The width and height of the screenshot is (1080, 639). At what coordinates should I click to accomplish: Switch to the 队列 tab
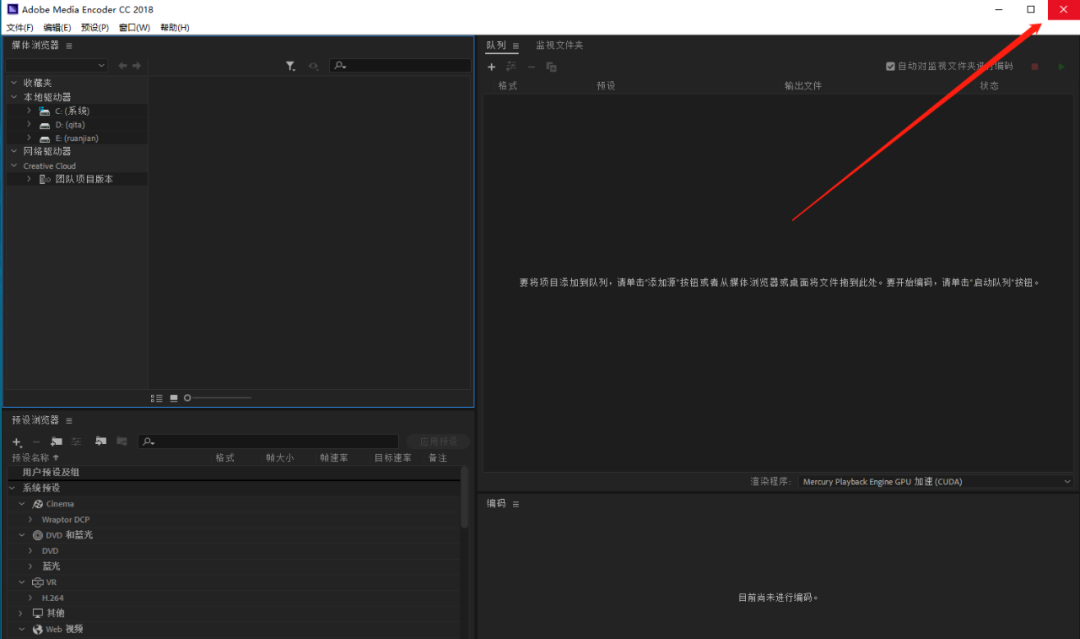tap(496, 45)
